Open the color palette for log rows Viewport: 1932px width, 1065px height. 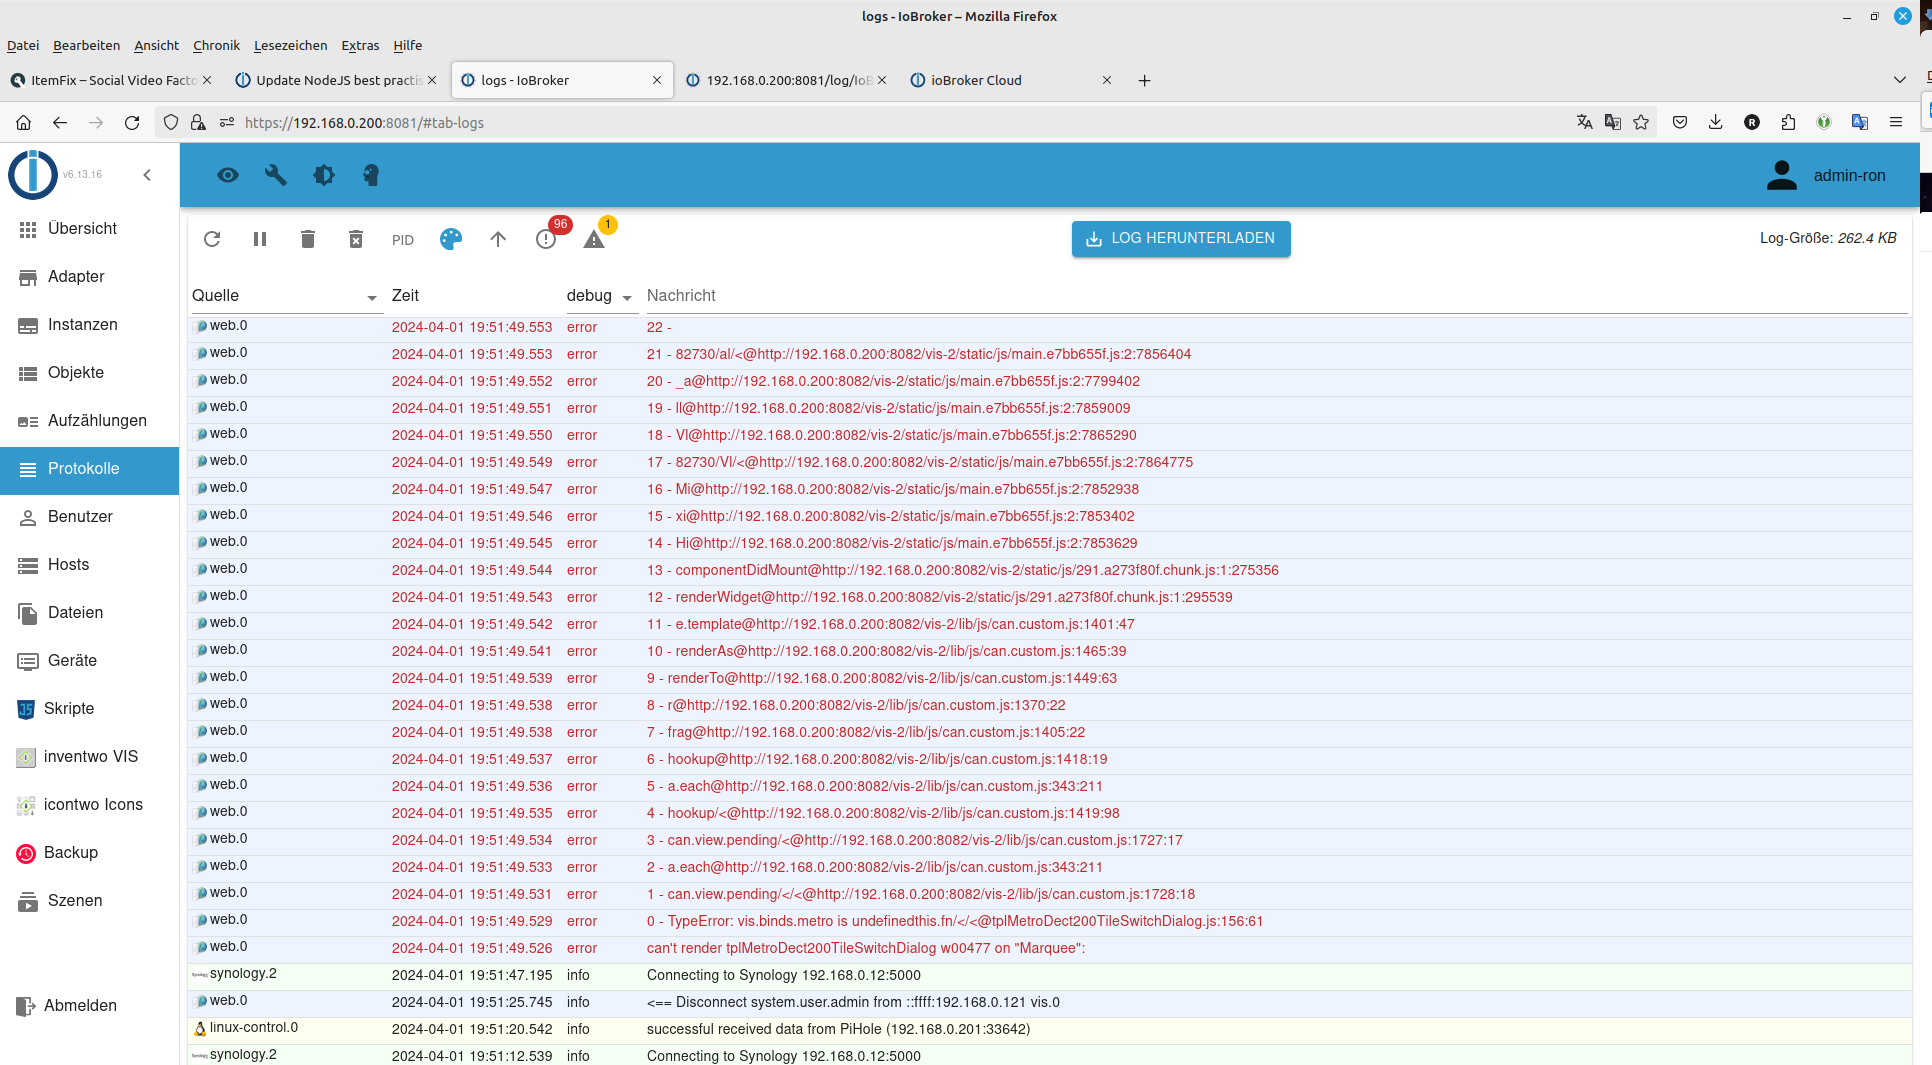point(451,239)
